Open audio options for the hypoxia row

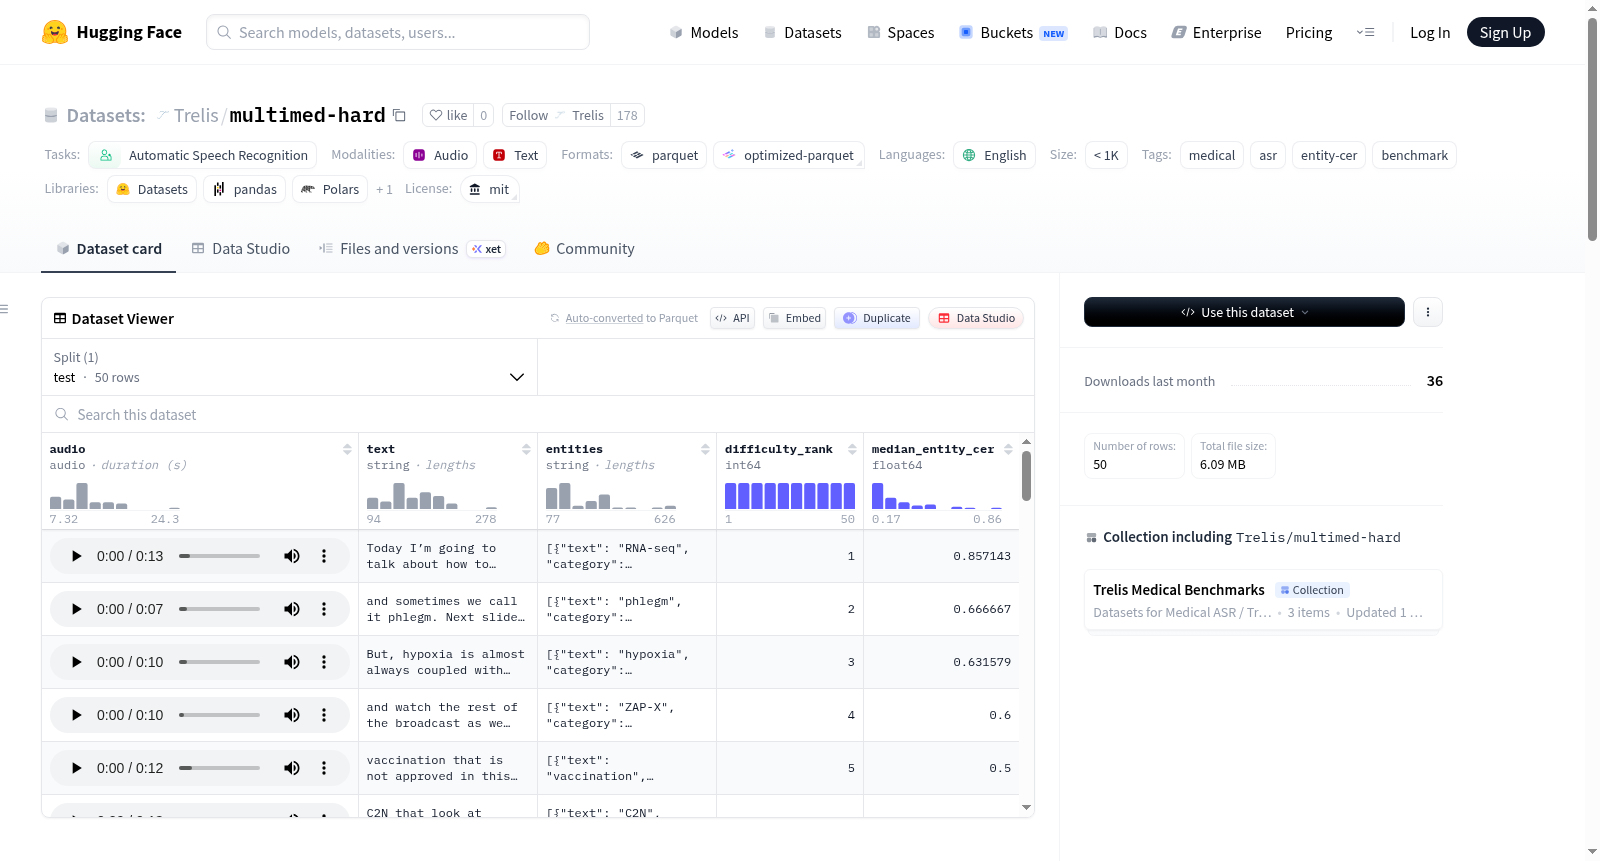(x=324, y=662)
